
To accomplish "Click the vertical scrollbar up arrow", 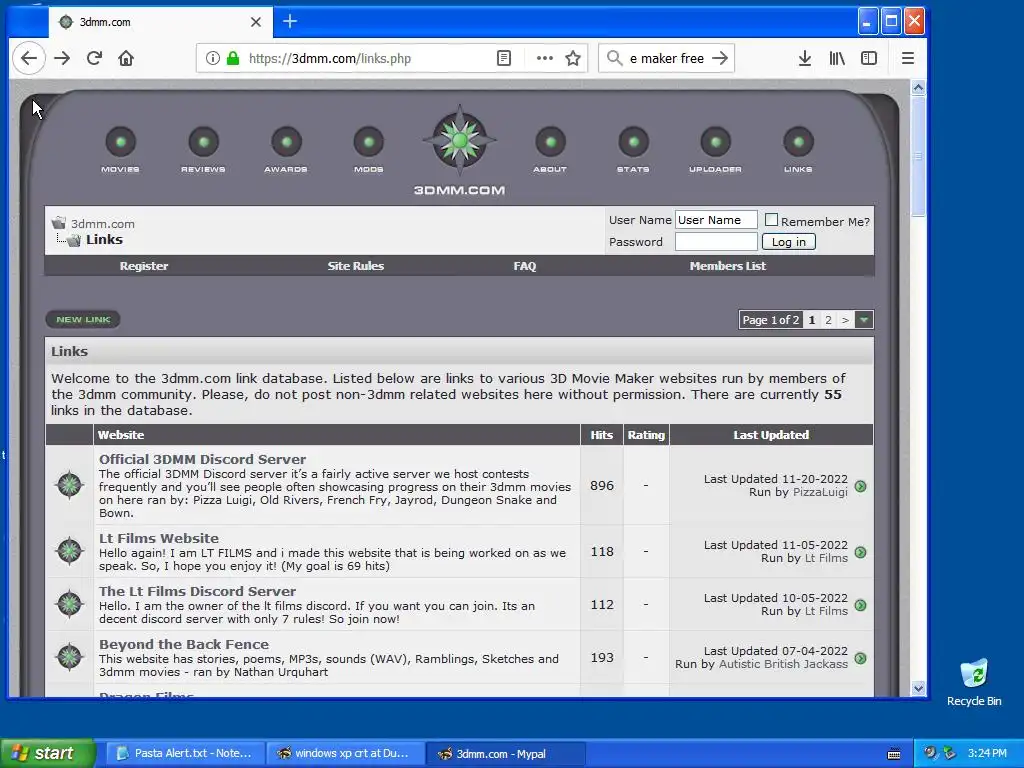I will tap(918, 88).
